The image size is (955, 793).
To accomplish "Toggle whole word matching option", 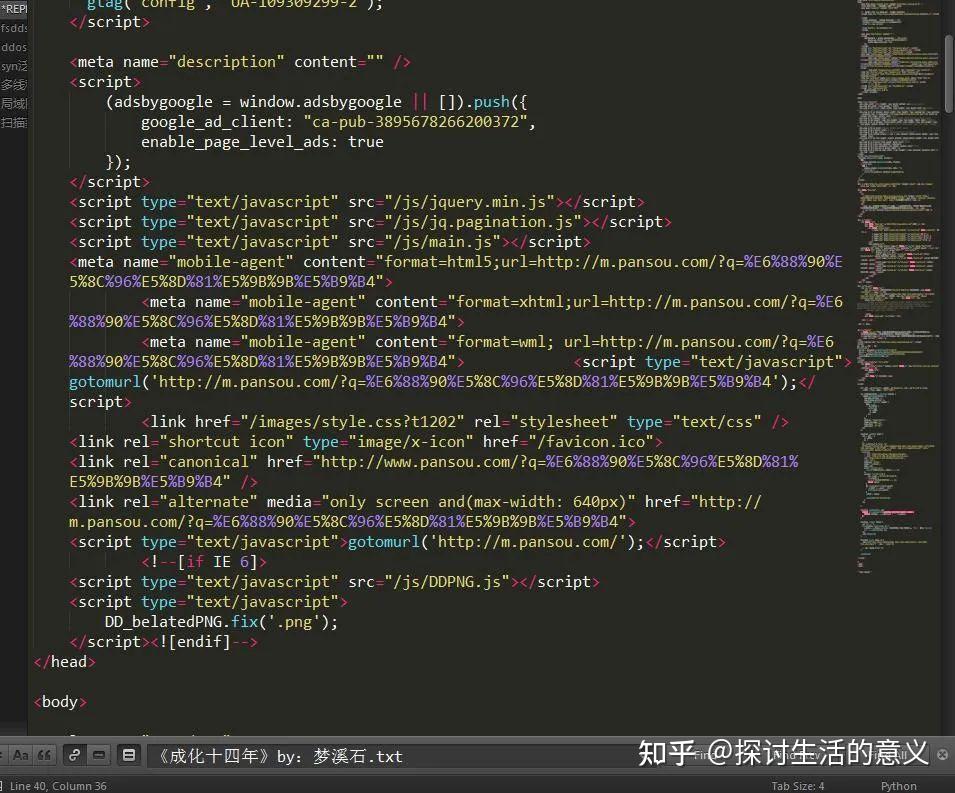I will (44, 755).
